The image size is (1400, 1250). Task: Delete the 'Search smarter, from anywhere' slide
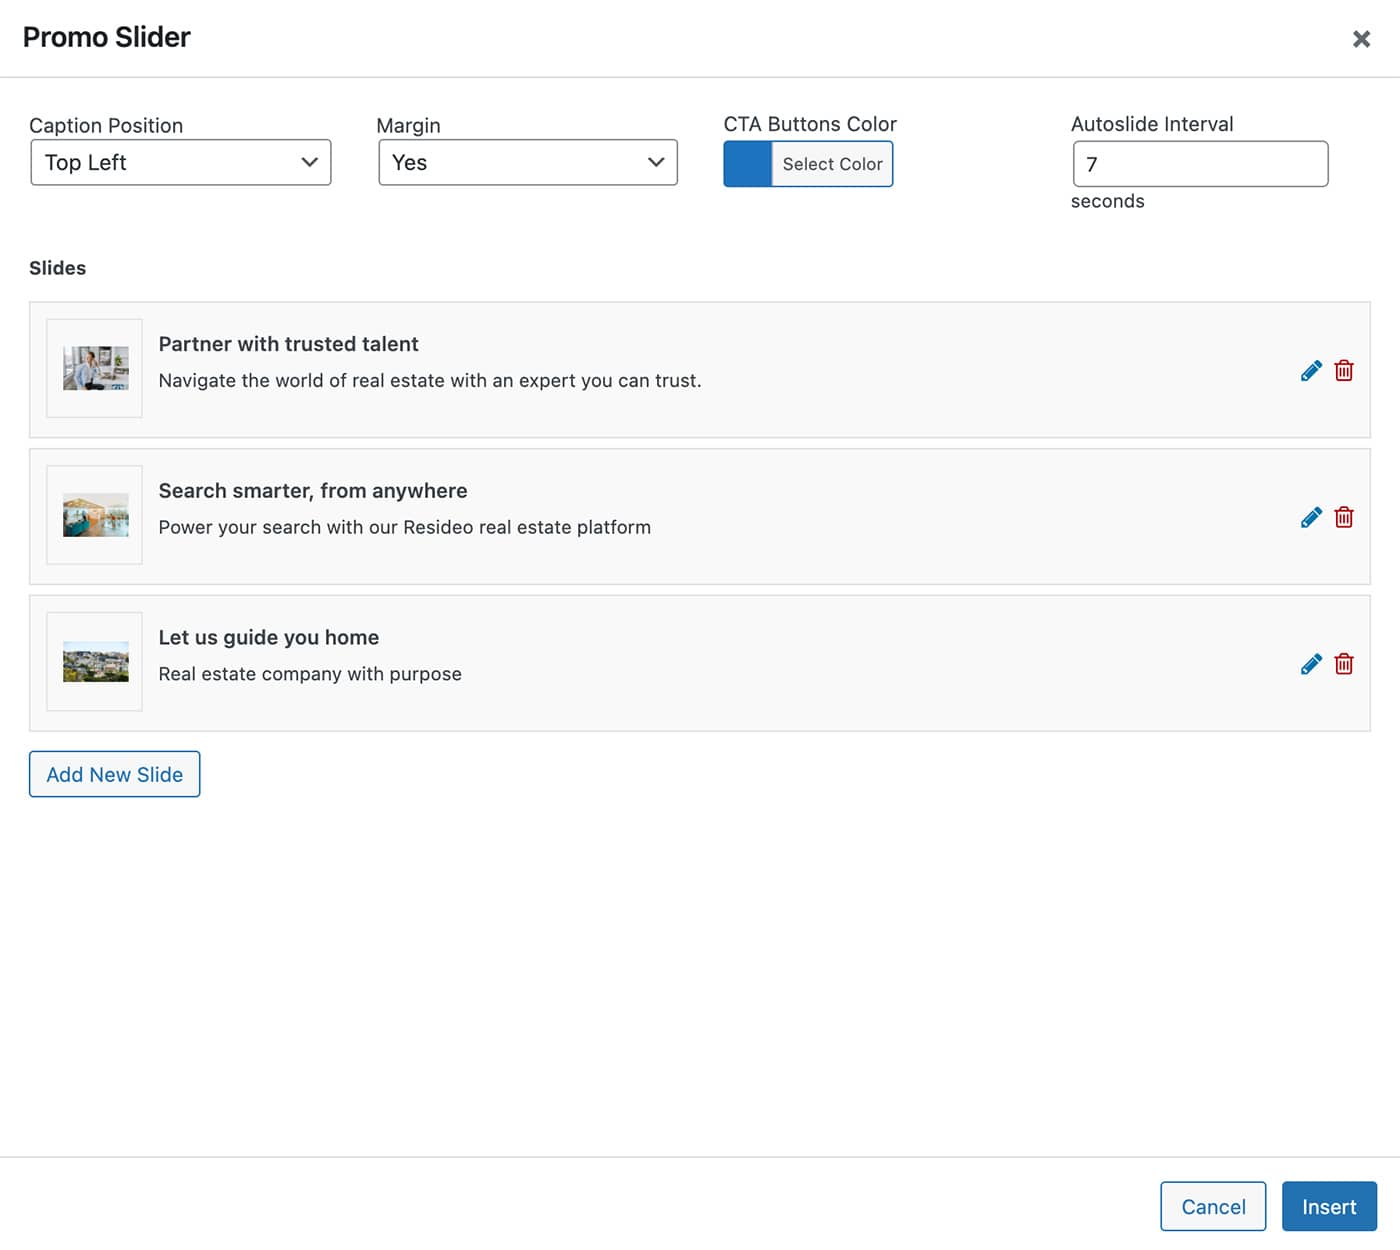pos(1344,517)
